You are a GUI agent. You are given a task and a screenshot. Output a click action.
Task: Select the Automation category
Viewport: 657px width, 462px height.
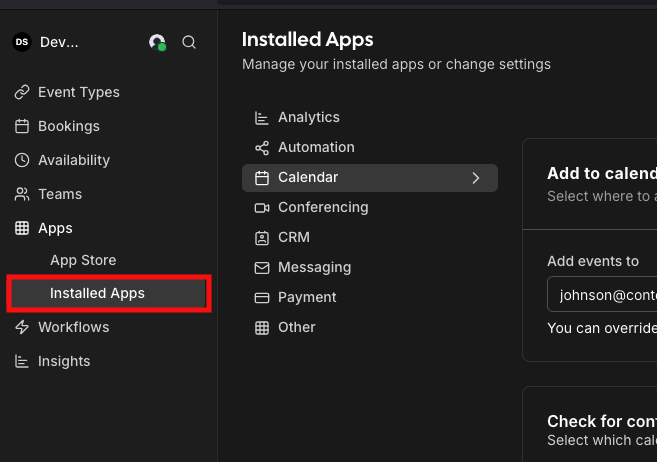tap(316, 147)
